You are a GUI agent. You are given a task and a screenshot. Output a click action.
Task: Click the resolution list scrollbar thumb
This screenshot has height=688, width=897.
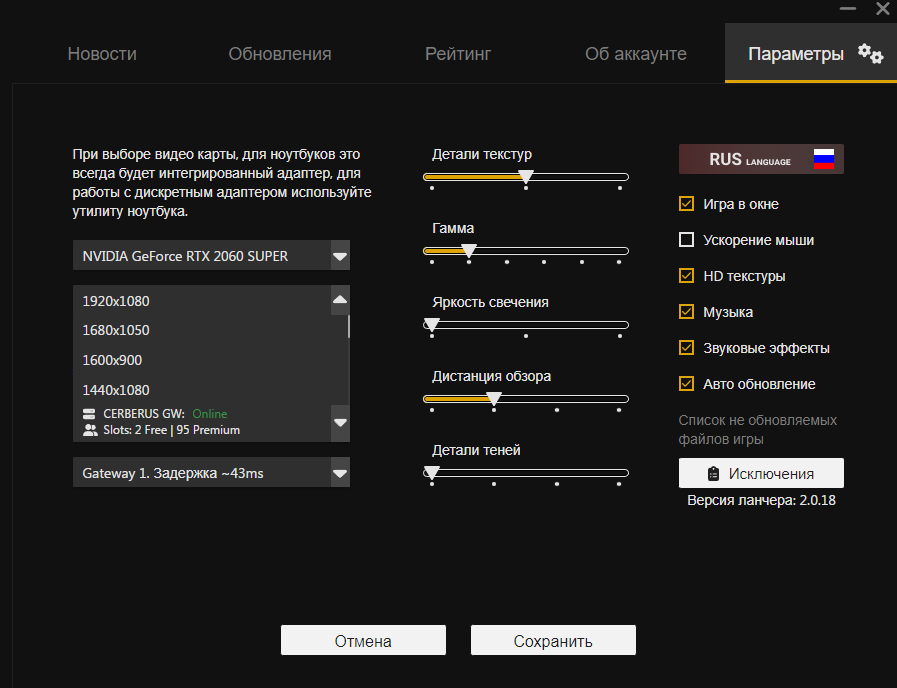(348, 327)
